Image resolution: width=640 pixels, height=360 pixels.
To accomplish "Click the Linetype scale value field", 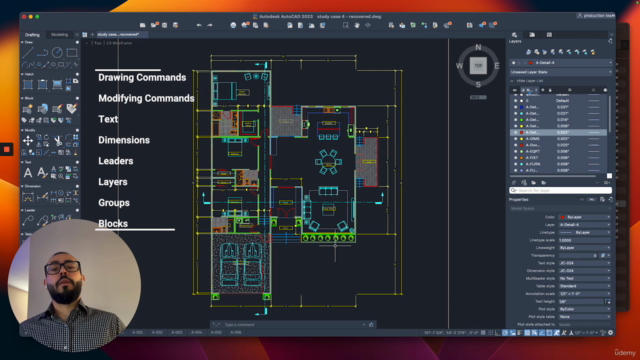I will click(585, 240).
